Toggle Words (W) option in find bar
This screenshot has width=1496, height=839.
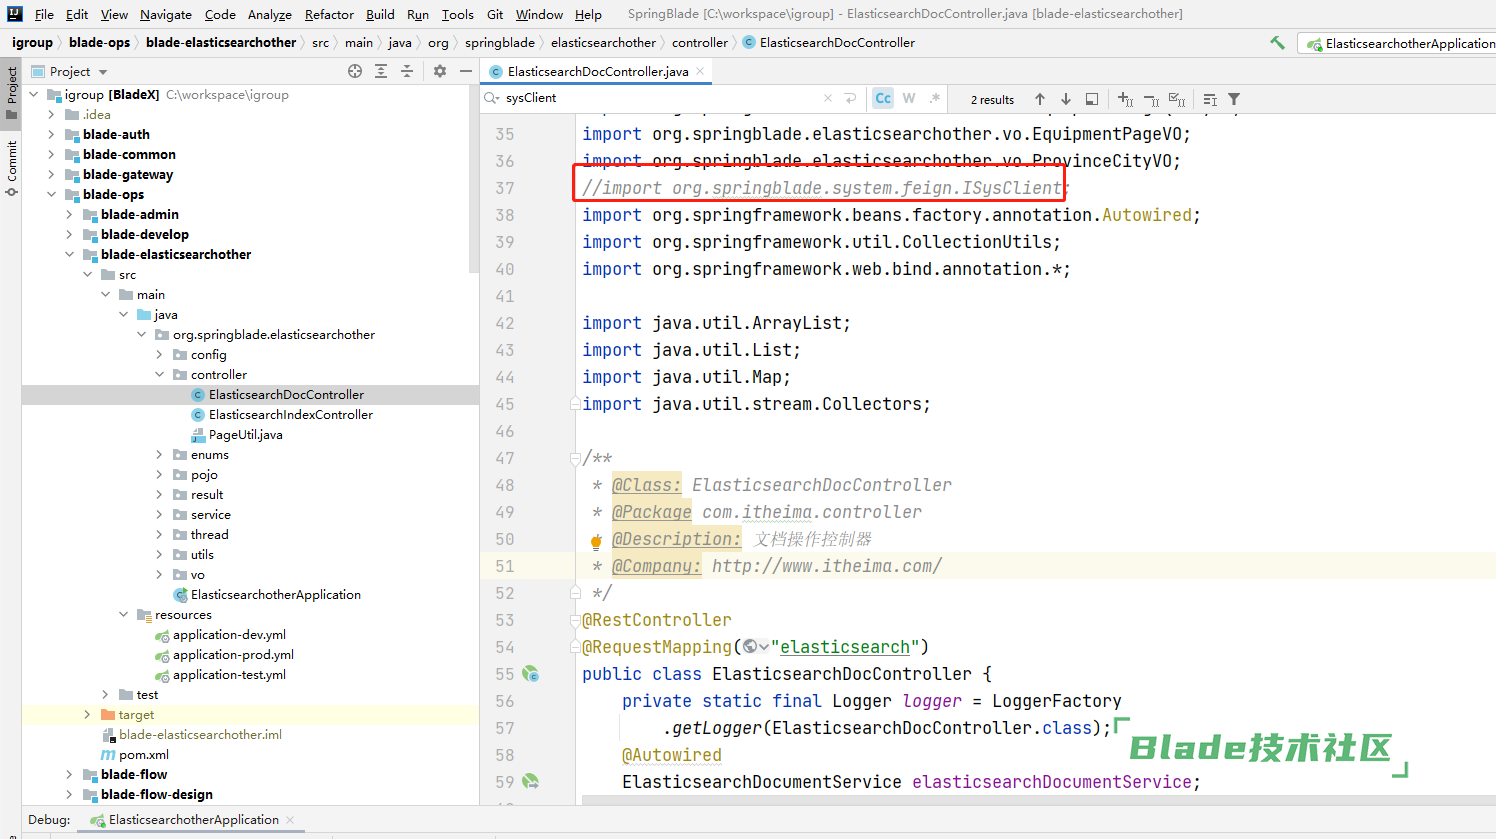point(909,98)
